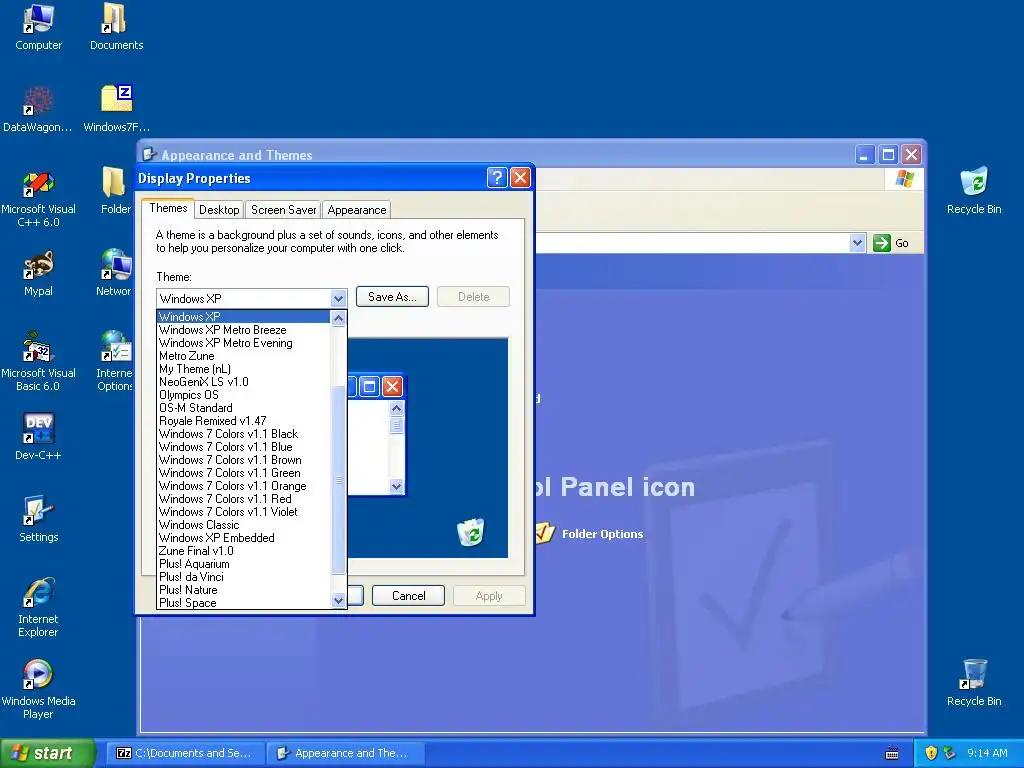The image size is (1024, 768).
Task: Choose Plus! Aquarium theme
Action: [244, 564]
